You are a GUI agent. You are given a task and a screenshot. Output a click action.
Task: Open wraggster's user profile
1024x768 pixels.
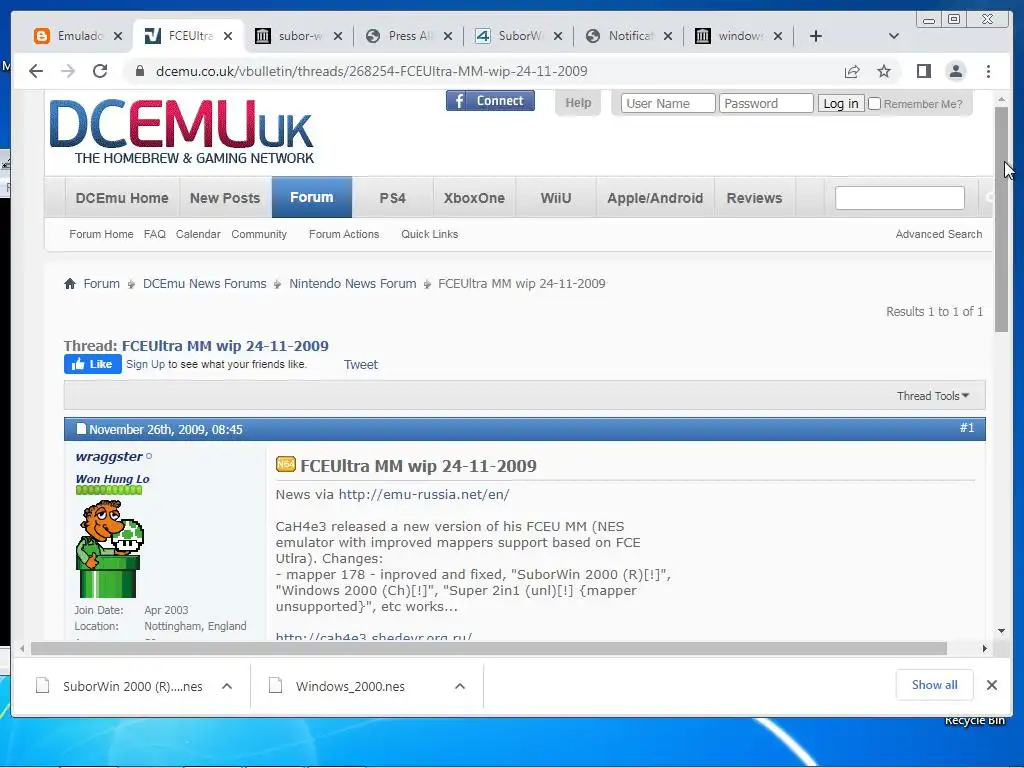(109, 456)
